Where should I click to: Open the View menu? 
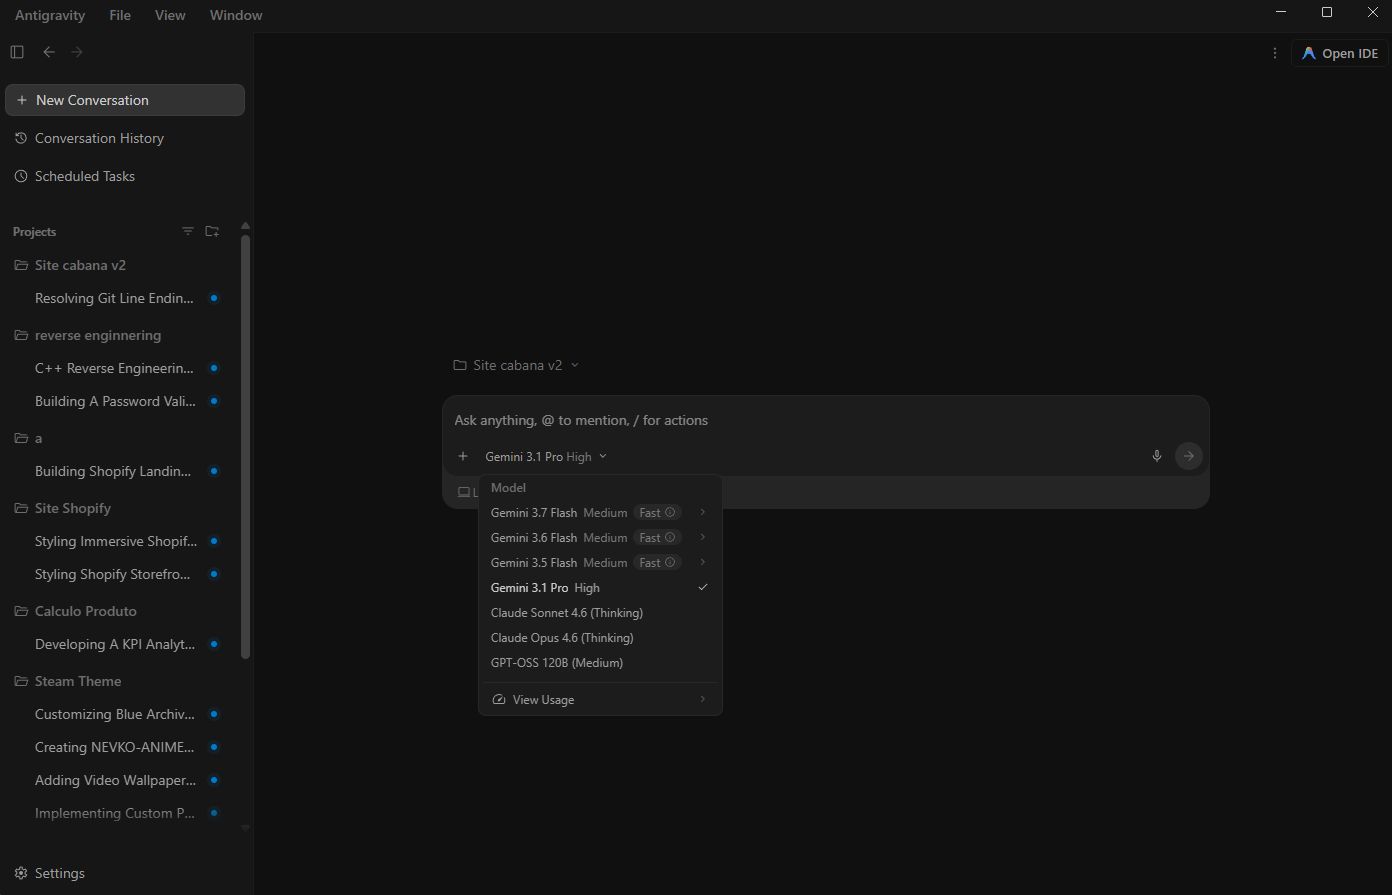170,15
